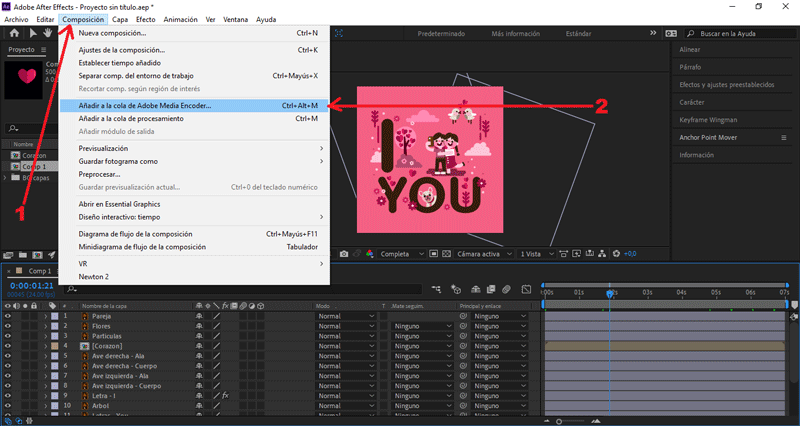Screen dimensions: 800x426
Task: Open the Efecto menu
Action: coord(146,19)
